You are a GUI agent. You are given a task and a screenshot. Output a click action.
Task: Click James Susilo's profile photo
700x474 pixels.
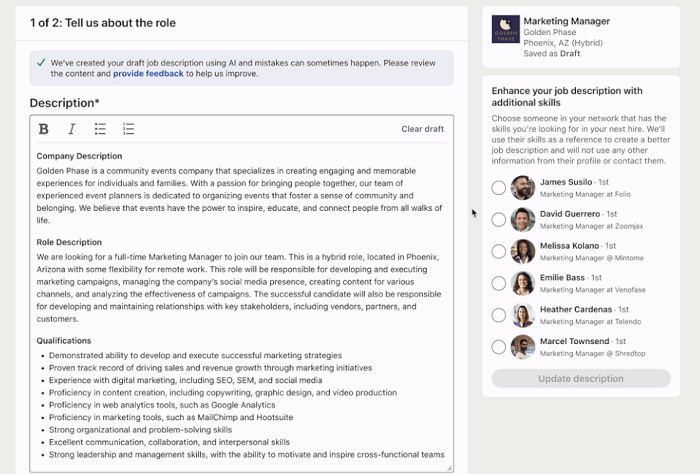(523, 188)
